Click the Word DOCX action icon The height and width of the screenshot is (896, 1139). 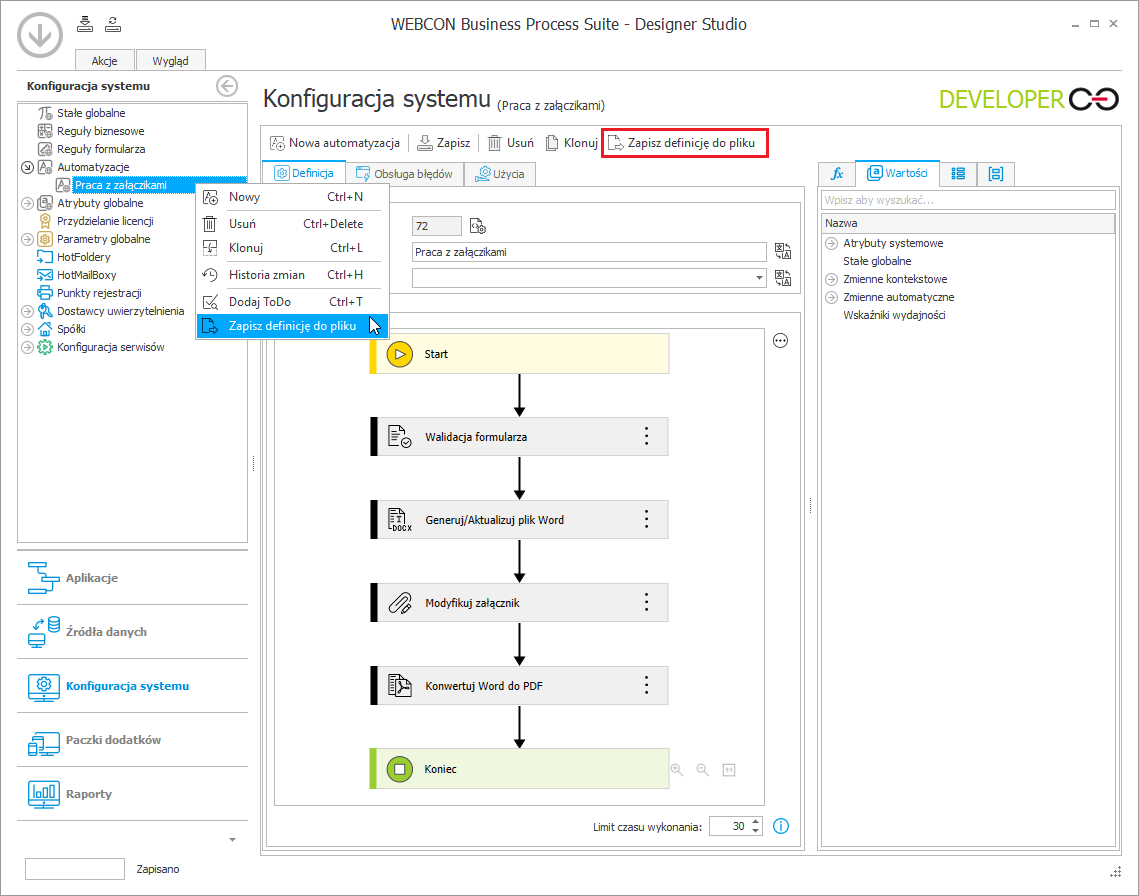point(400,520)
